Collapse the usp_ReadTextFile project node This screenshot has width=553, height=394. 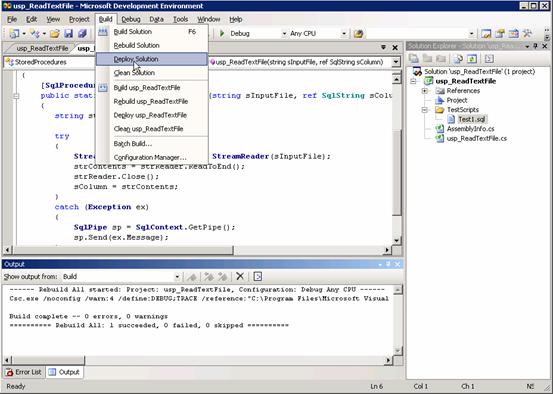414,81
